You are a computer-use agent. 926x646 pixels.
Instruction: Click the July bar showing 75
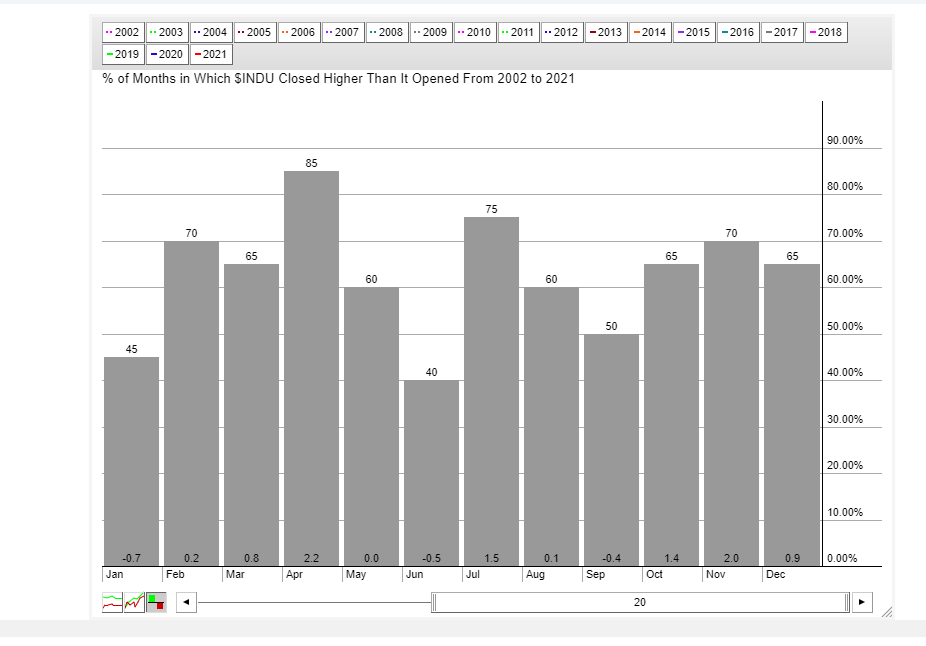coord(491,391)
